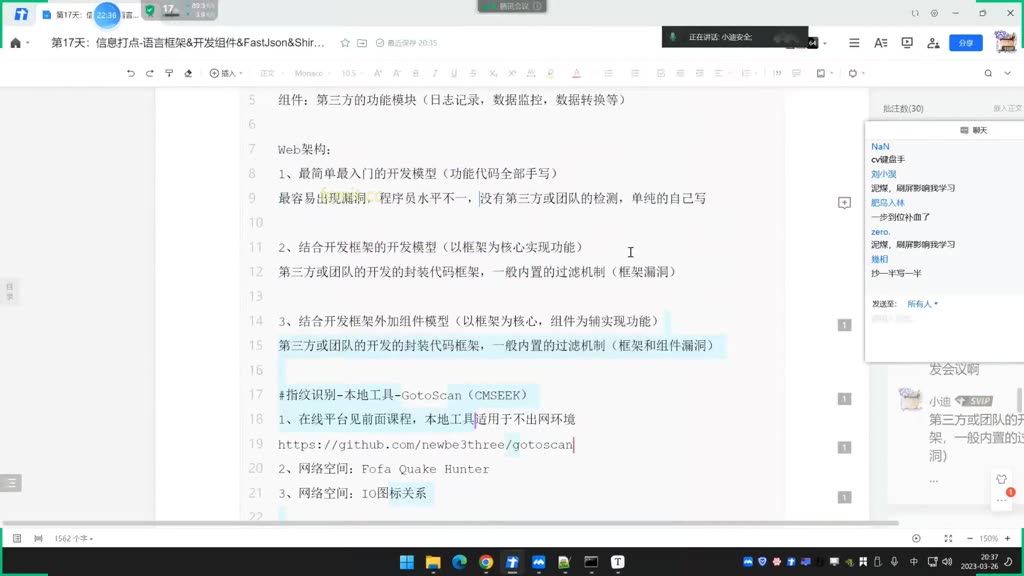Open File Explorer from taskbar
This screenshot has width=1024, height=576.
pos(433,562)
